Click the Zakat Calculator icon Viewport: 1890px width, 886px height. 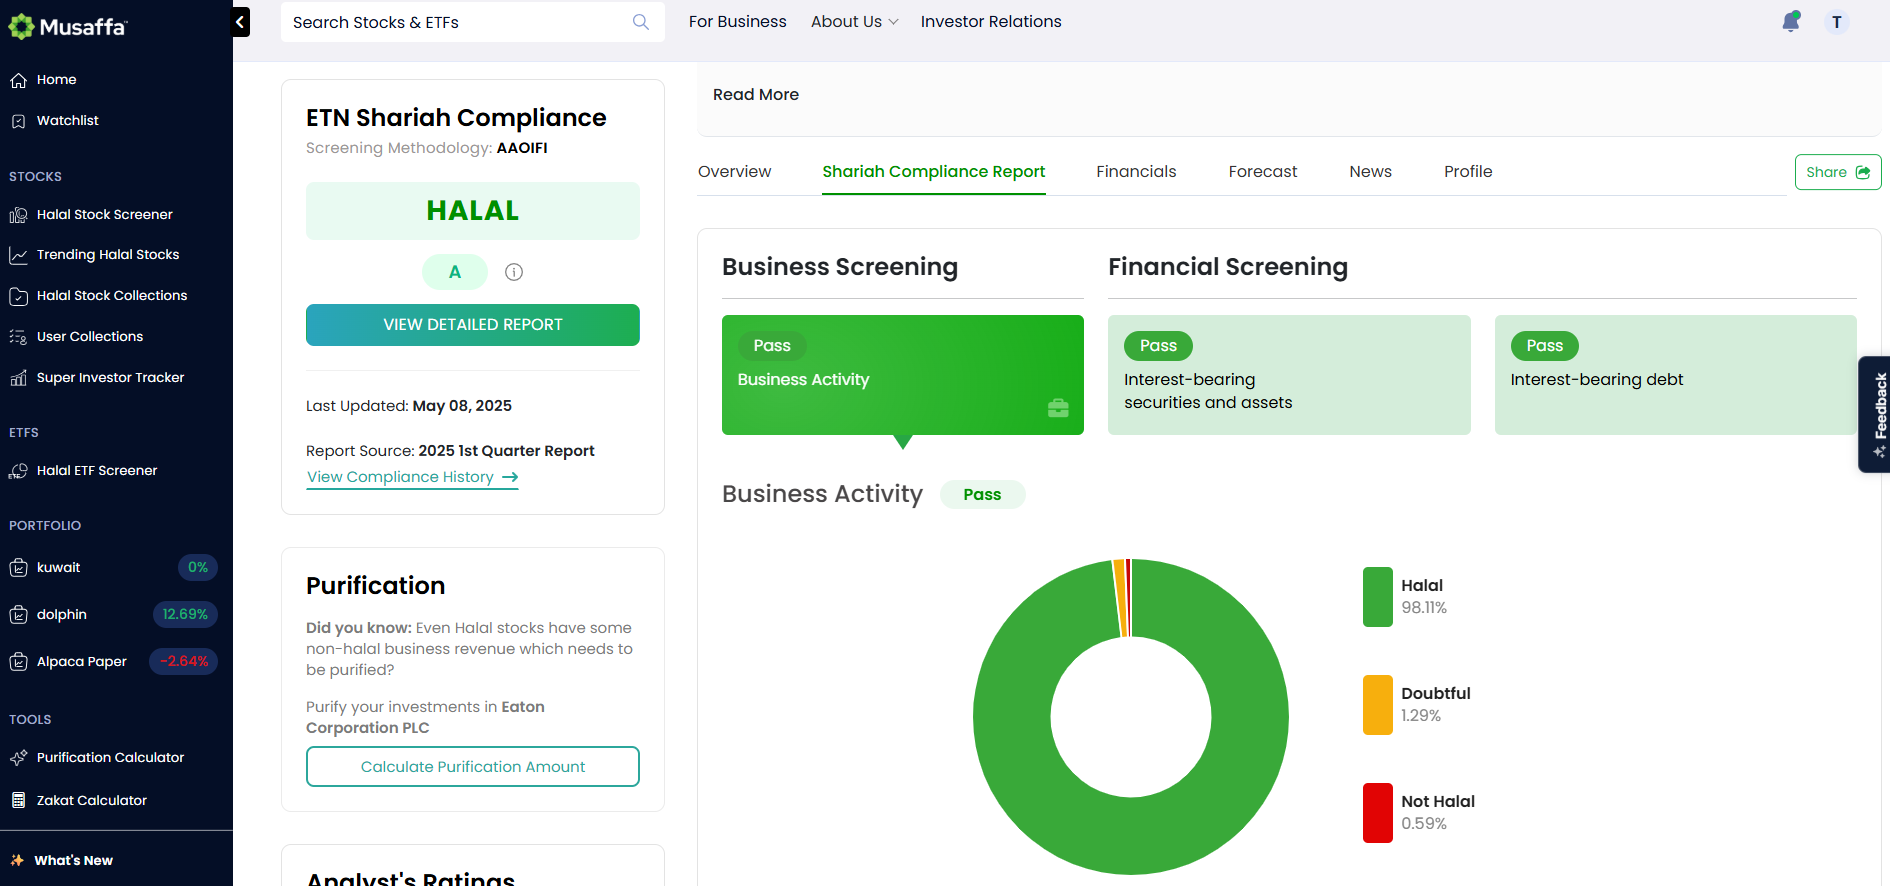(18, 800)
